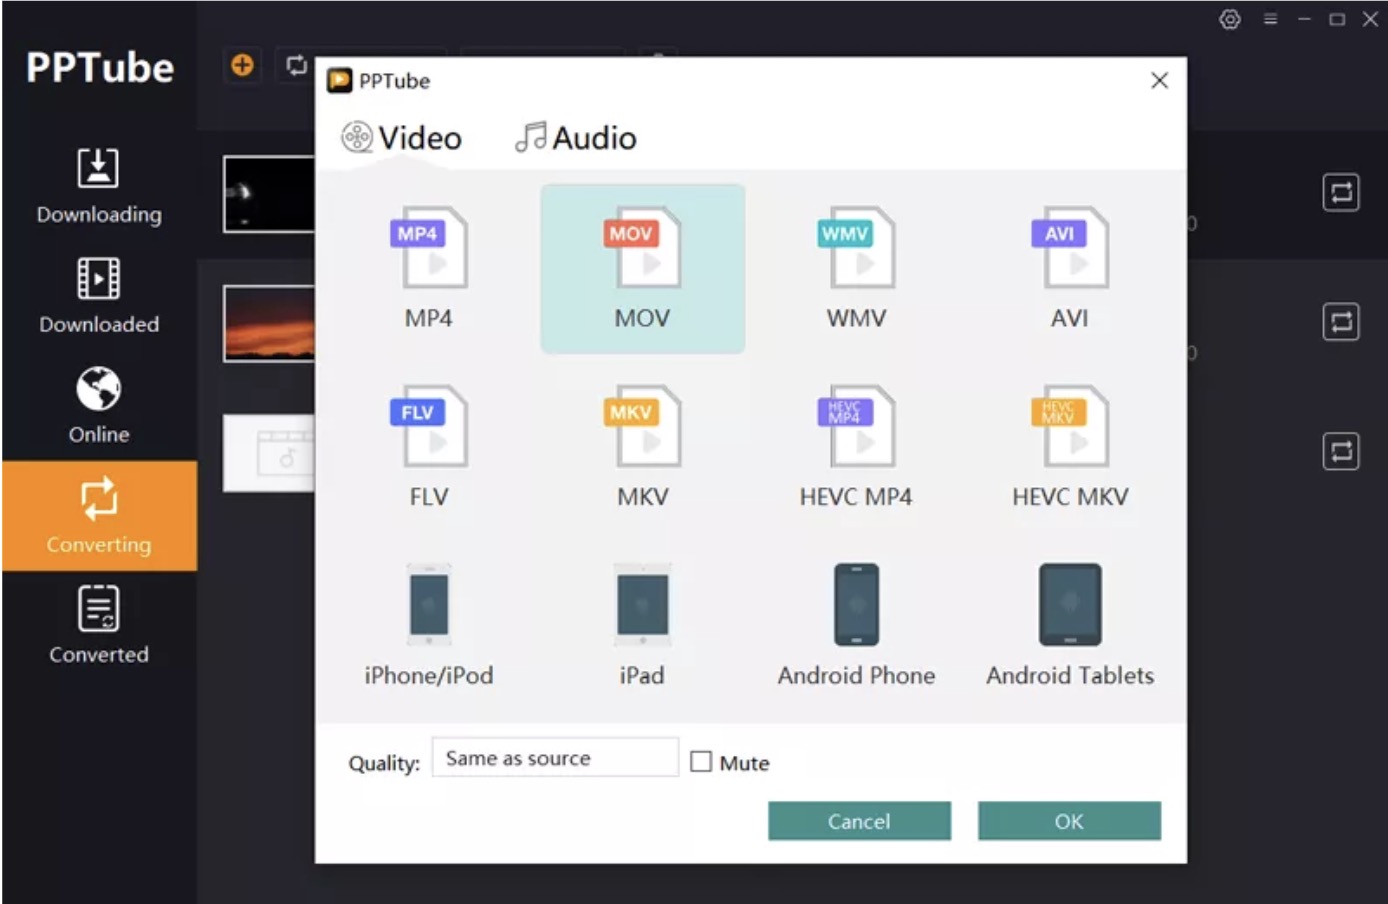Image resolution: width=1388 pixels, height=904 pixels.
Task: Pick the HEVC MP4 format
Action: coord(856,426)
